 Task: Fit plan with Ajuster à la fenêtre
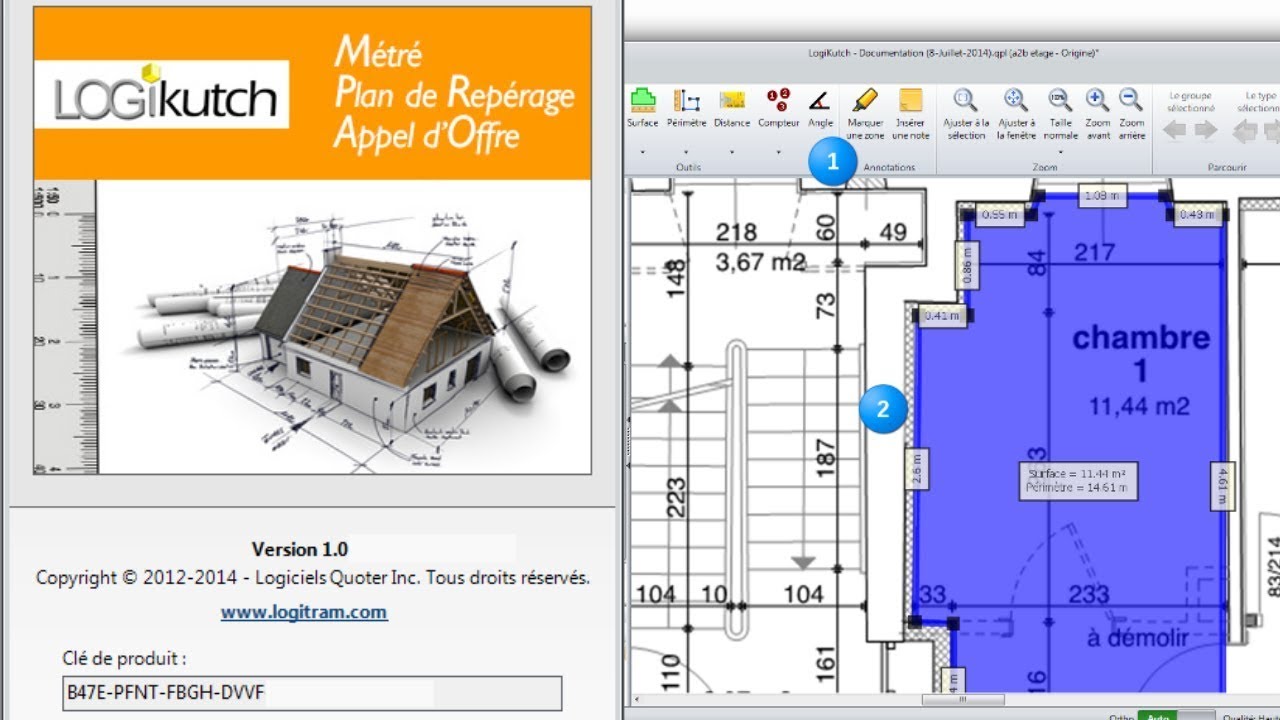1016,114
